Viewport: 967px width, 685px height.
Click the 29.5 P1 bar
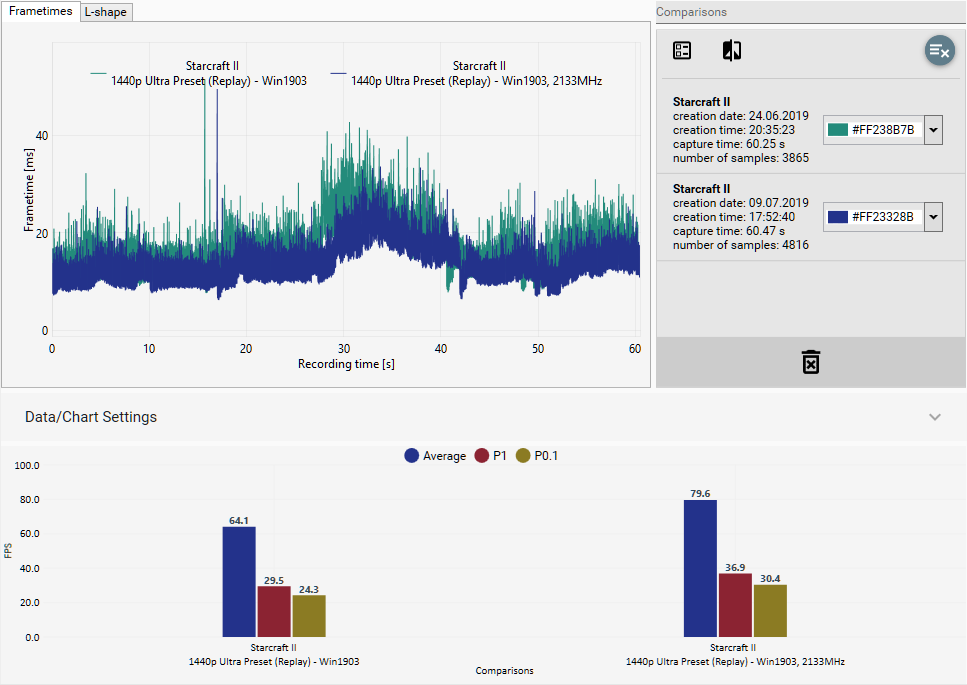click(x=274, y=611)
